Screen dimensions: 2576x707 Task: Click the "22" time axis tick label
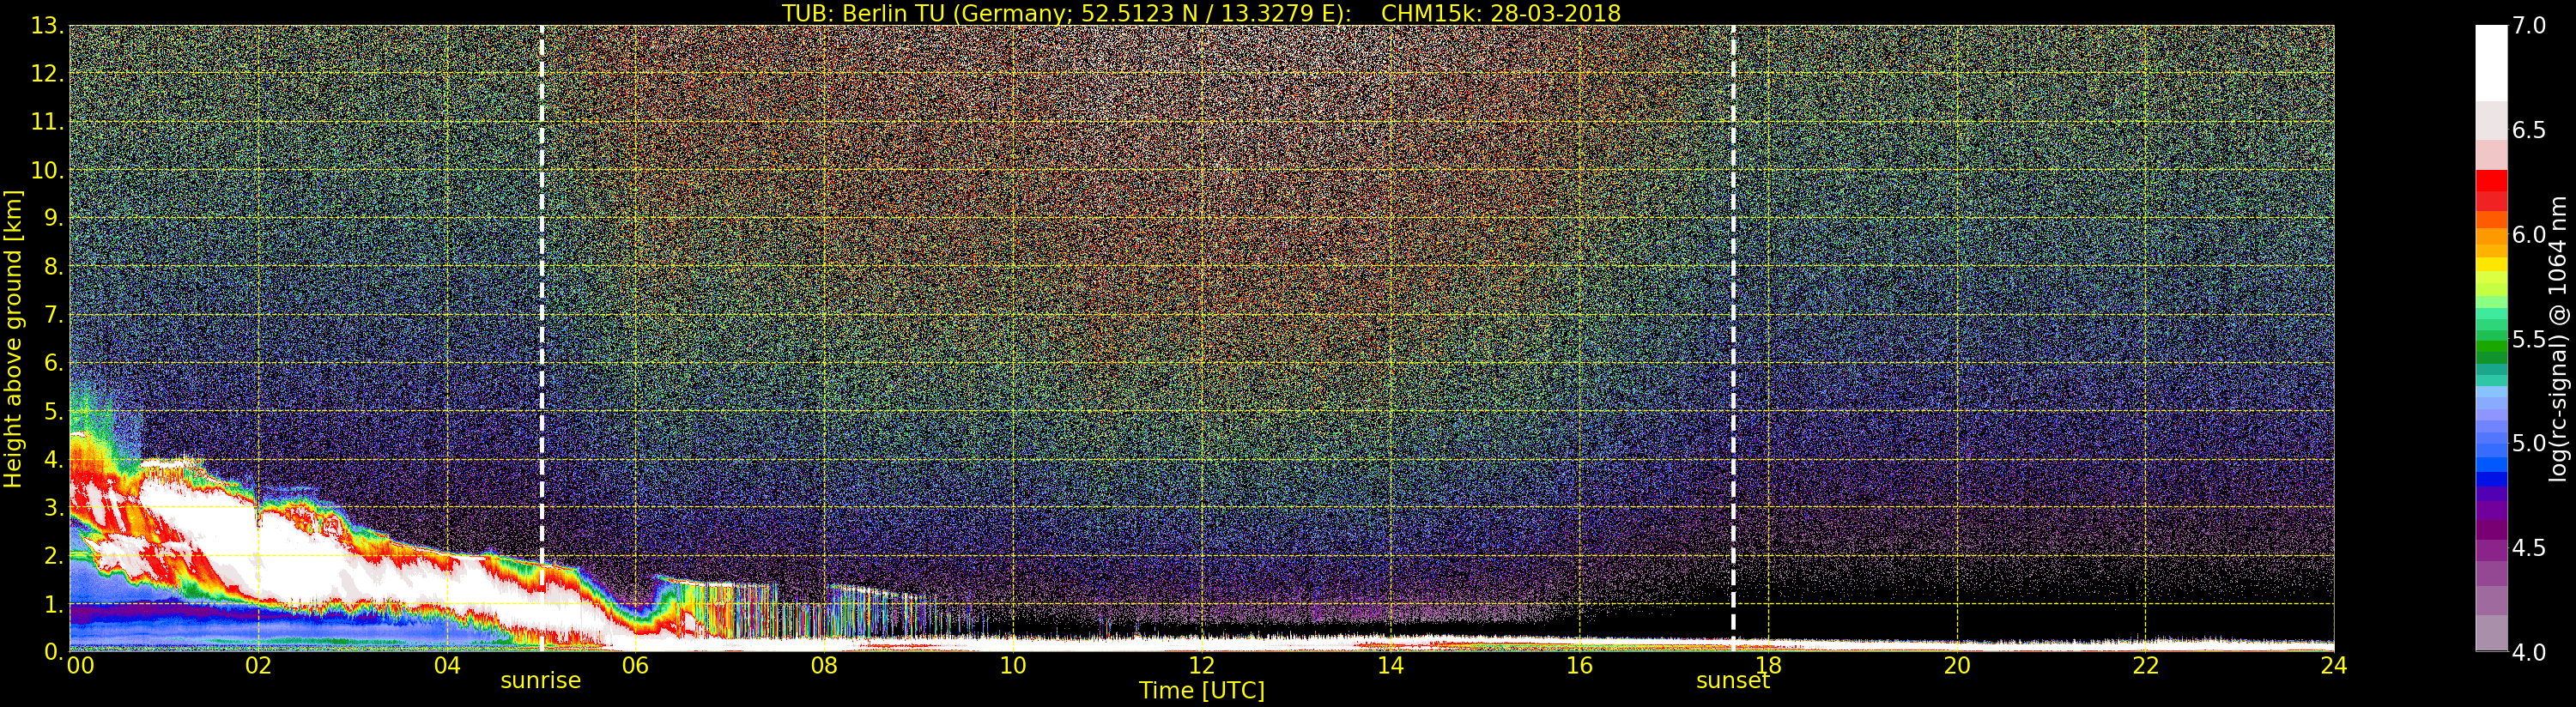click(x=2145, y=665)
